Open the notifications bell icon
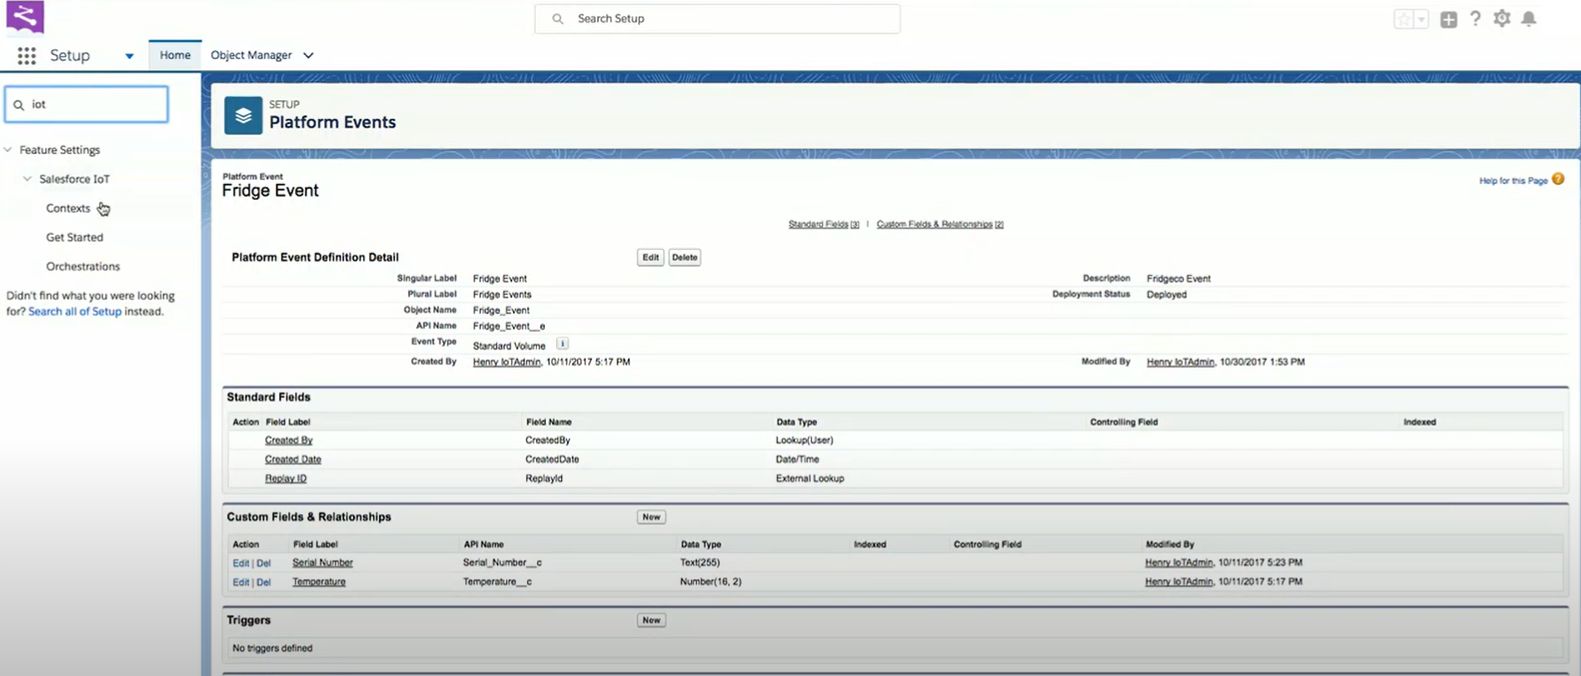Screen dimensions: 1581x676 coord(1529,18)
